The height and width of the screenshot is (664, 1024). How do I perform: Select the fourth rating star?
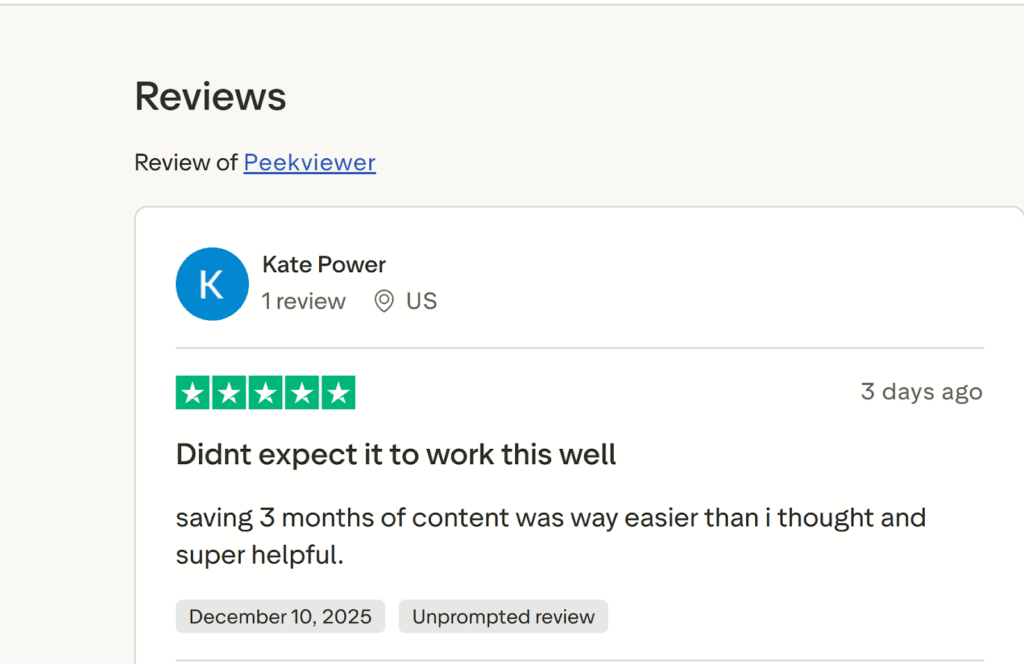coord(301,392)
